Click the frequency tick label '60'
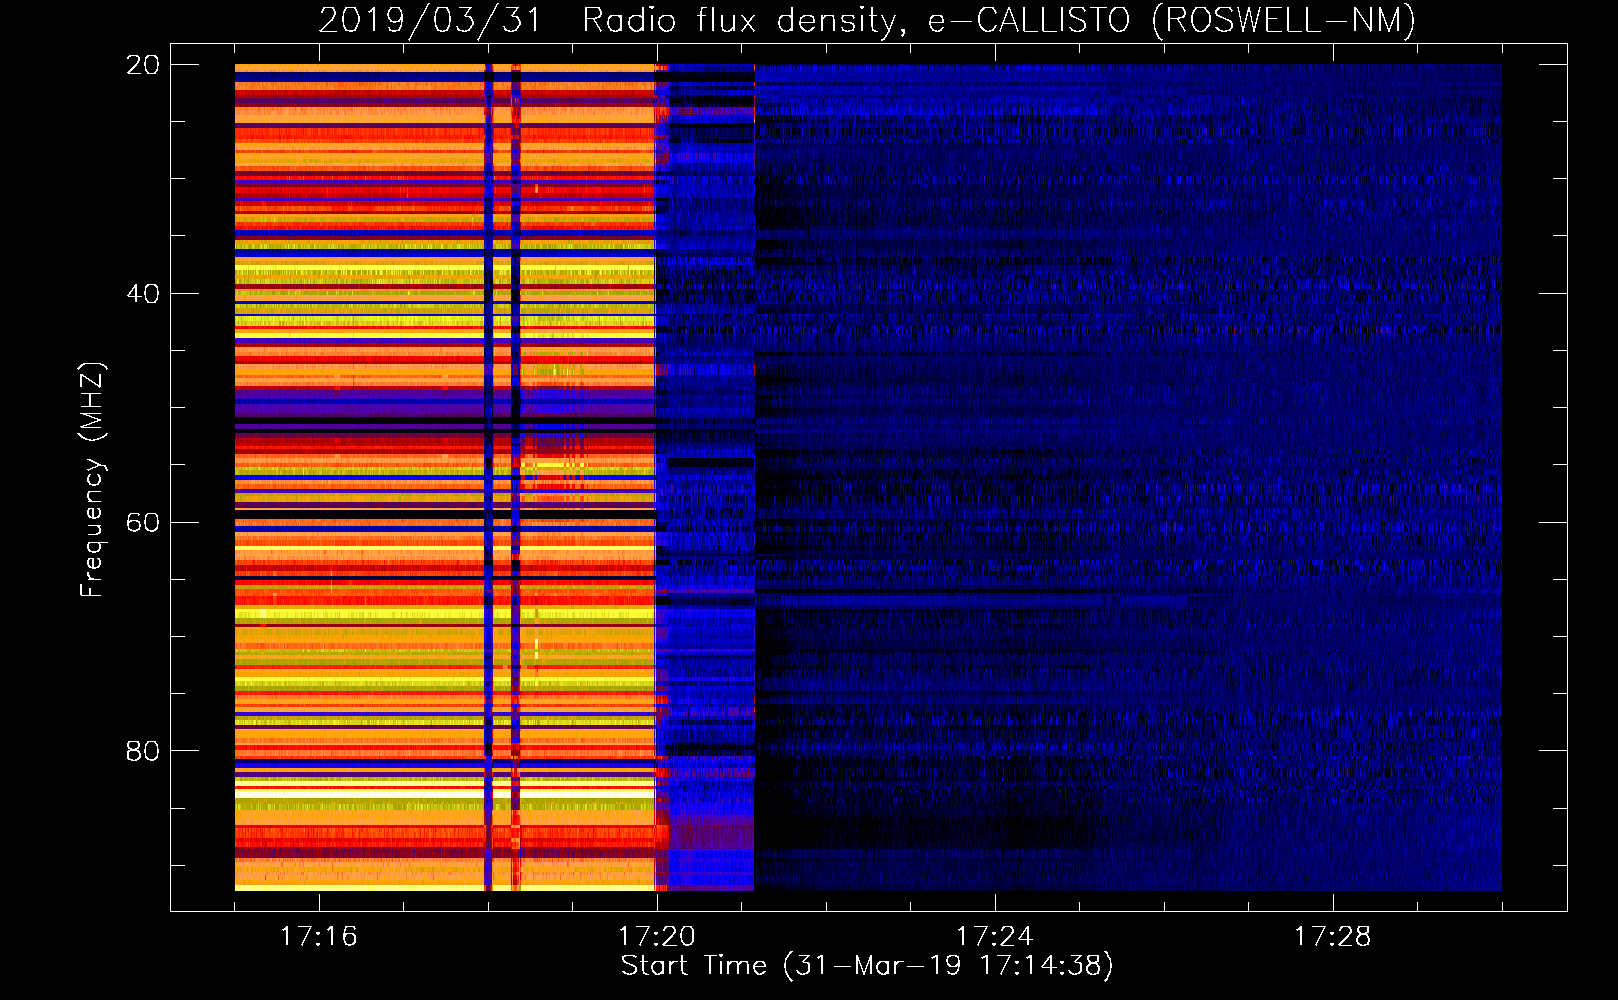 coord(143,523)
